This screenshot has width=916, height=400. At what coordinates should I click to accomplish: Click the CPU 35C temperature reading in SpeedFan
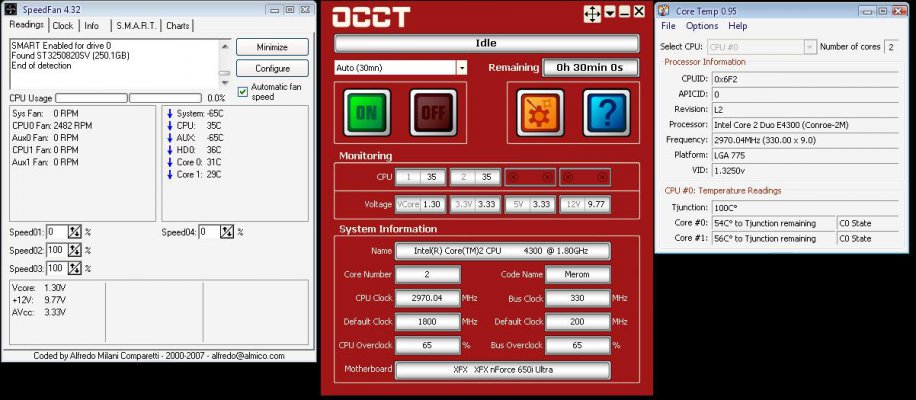[193, 126]
